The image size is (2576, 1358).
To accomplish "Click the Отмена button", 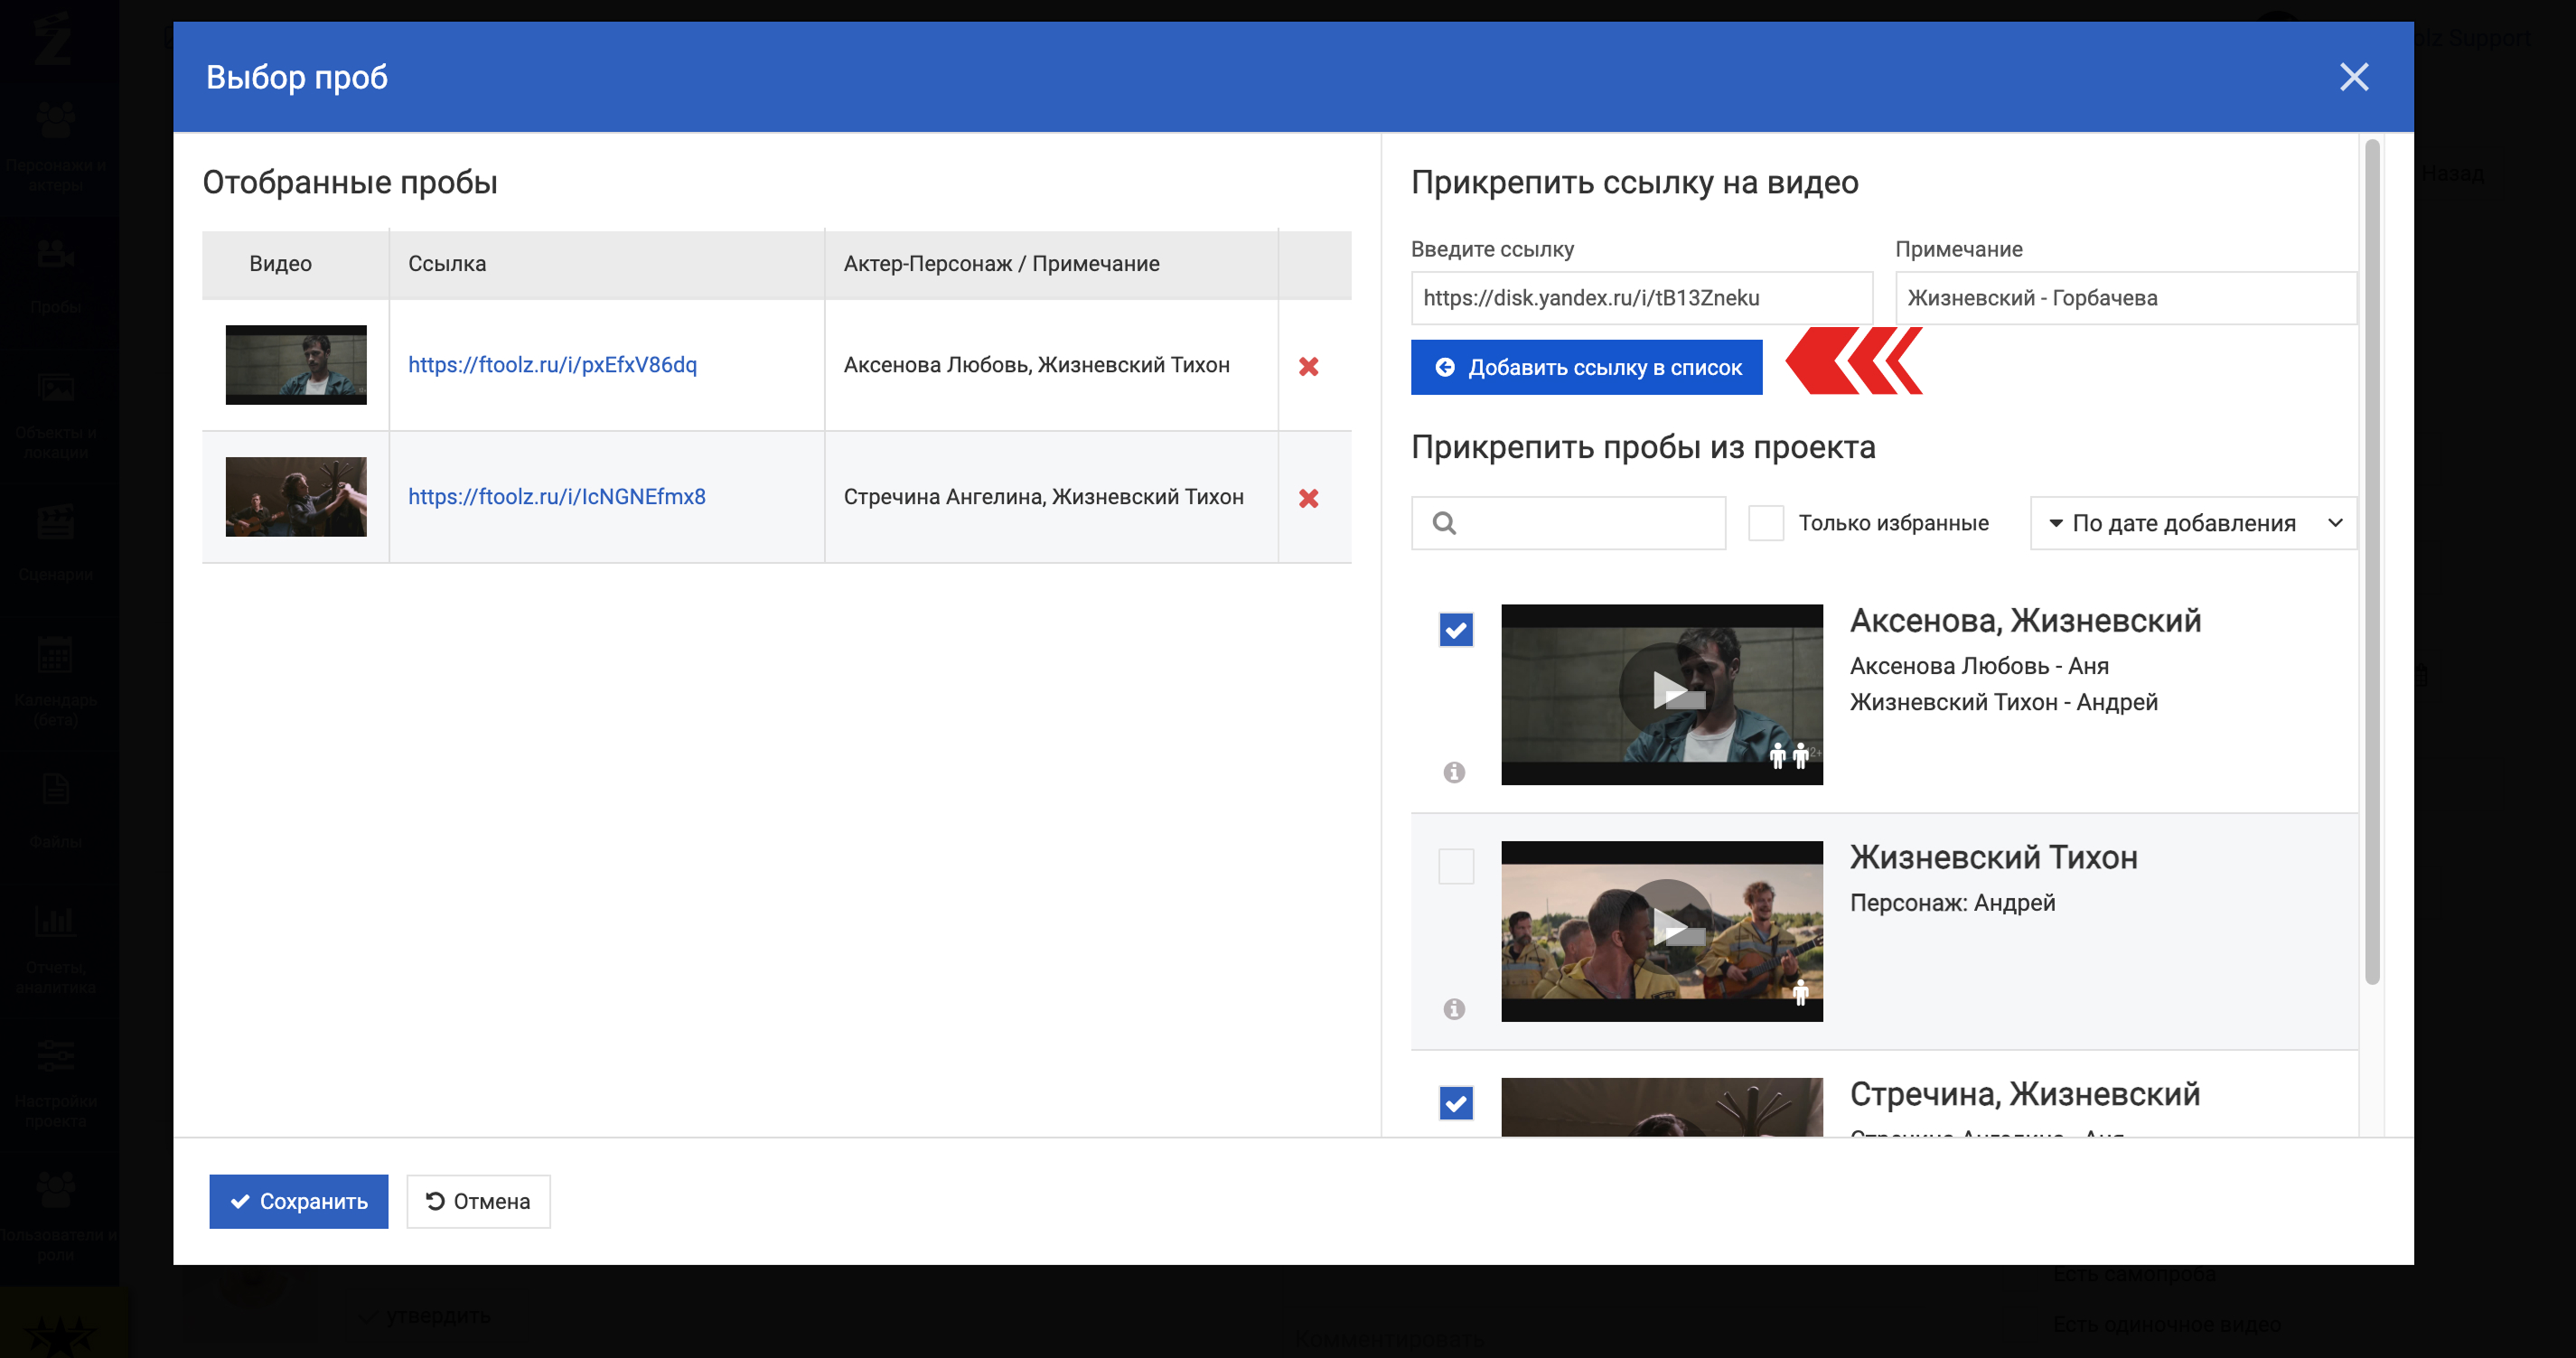I will [478, 1201].
